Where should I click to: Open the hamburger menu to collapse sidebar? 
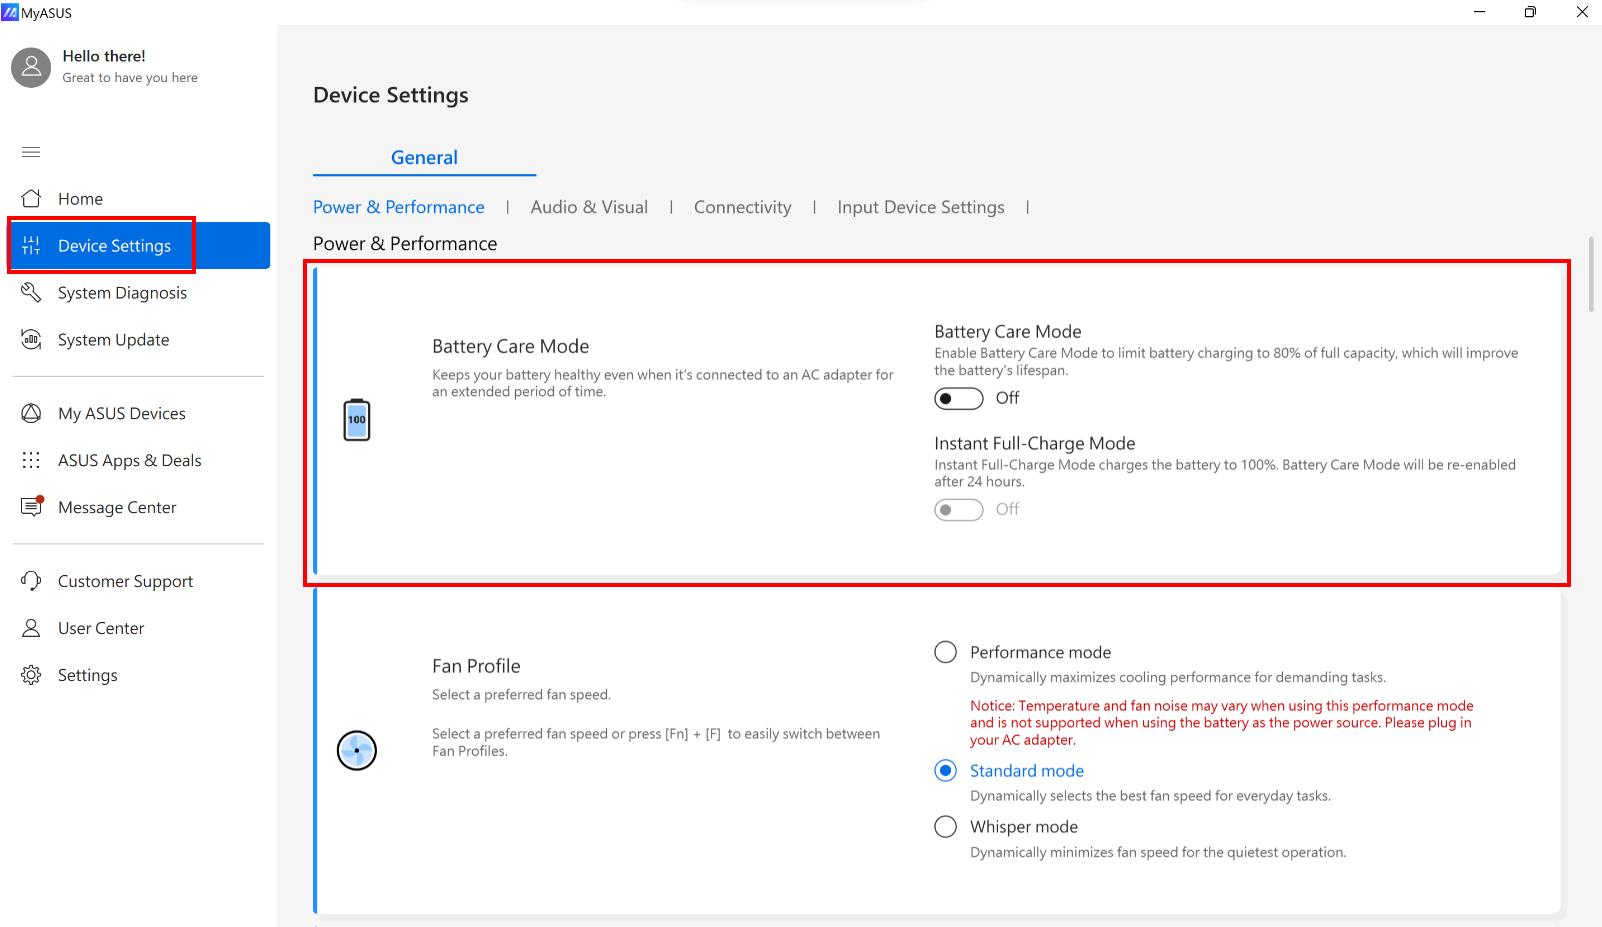tap(31, 152)
